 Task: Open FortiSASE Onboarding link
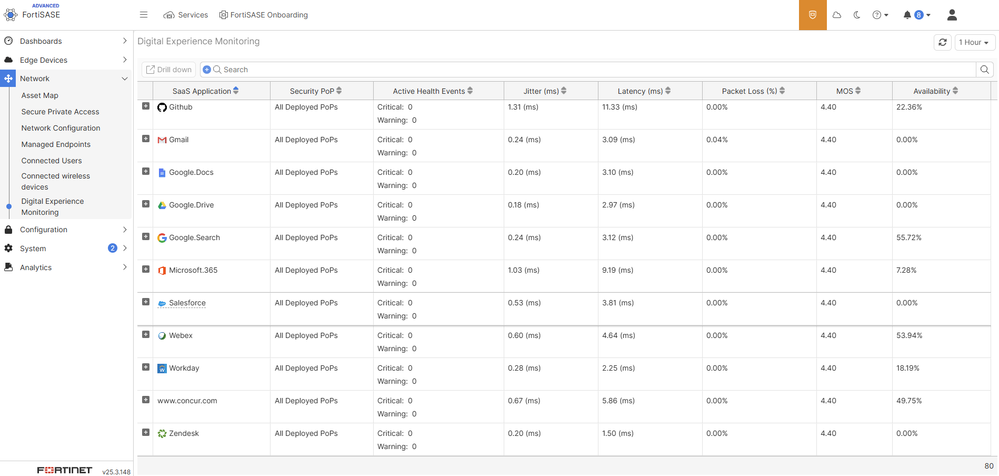click(263, 15)
